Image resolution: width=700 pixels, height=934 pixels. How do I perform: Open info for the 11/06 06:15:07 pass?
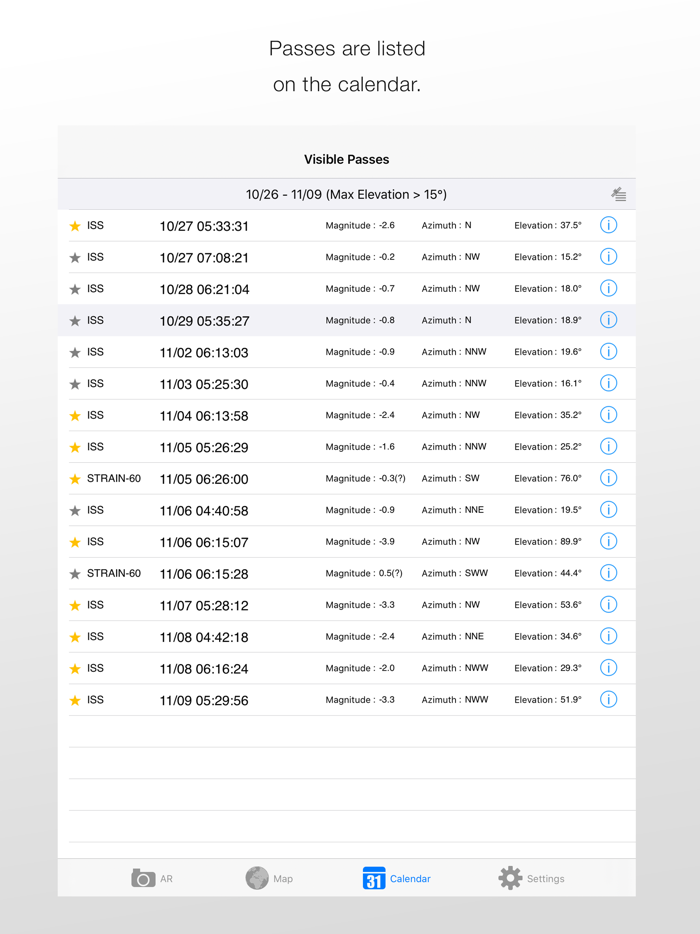(608, 541)
